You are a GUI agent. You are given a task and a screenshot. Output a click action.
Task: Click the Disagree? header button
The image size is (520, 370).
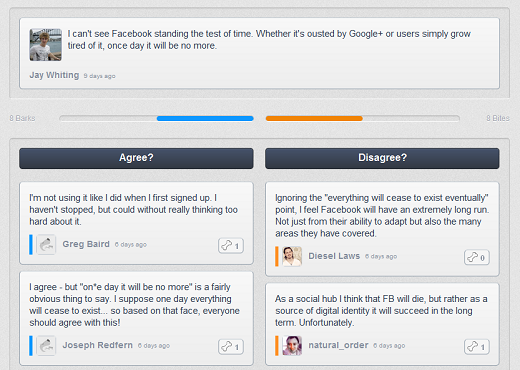(382, 158)
